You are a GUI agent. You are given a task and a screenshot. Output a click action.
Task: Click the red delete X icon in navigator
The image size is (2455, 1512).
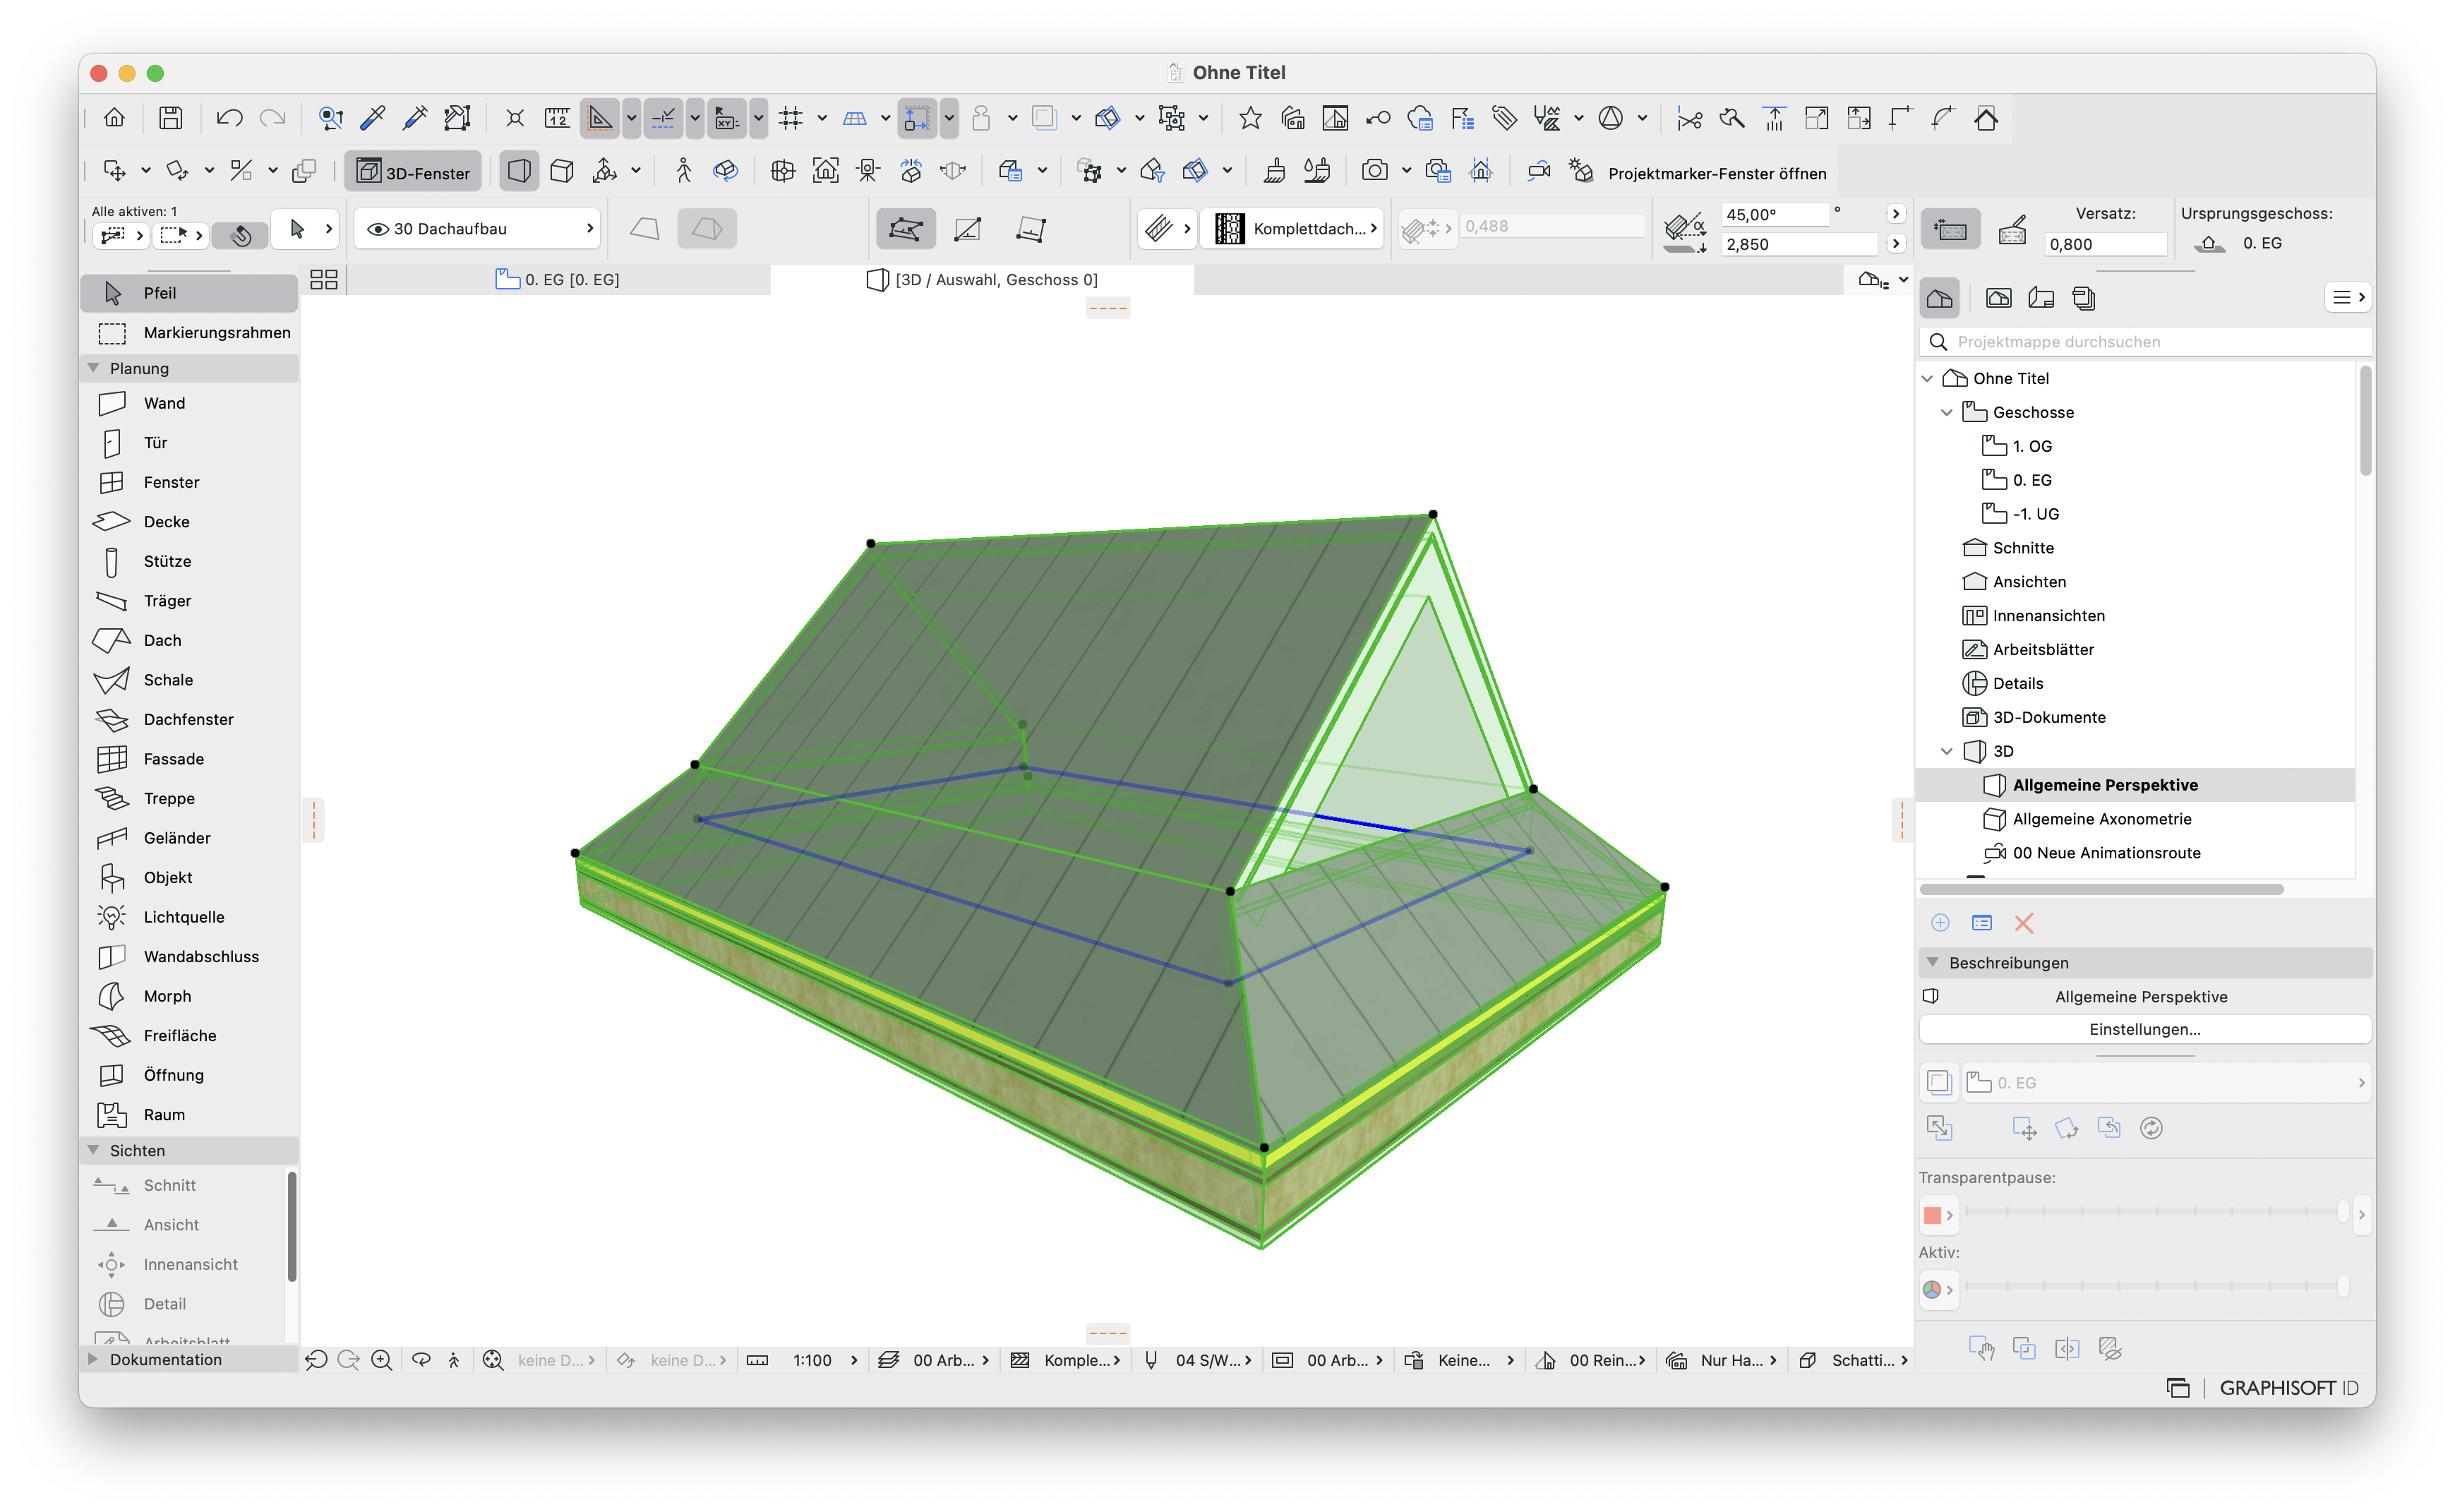click(x=2023, y=923)
